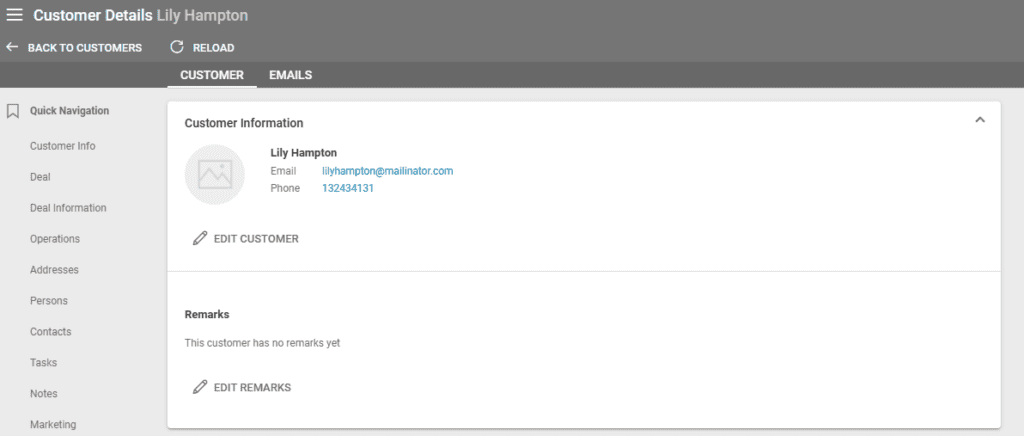1024x436 pixels.
Task: Click the phone number 132434131
Action: 347,188
